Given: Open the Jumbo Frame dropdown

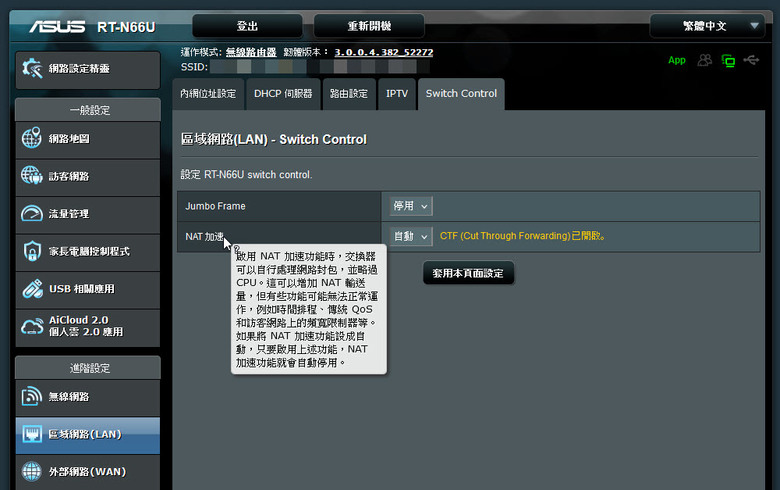Looking at the screenshot, I should click(411, 206).
